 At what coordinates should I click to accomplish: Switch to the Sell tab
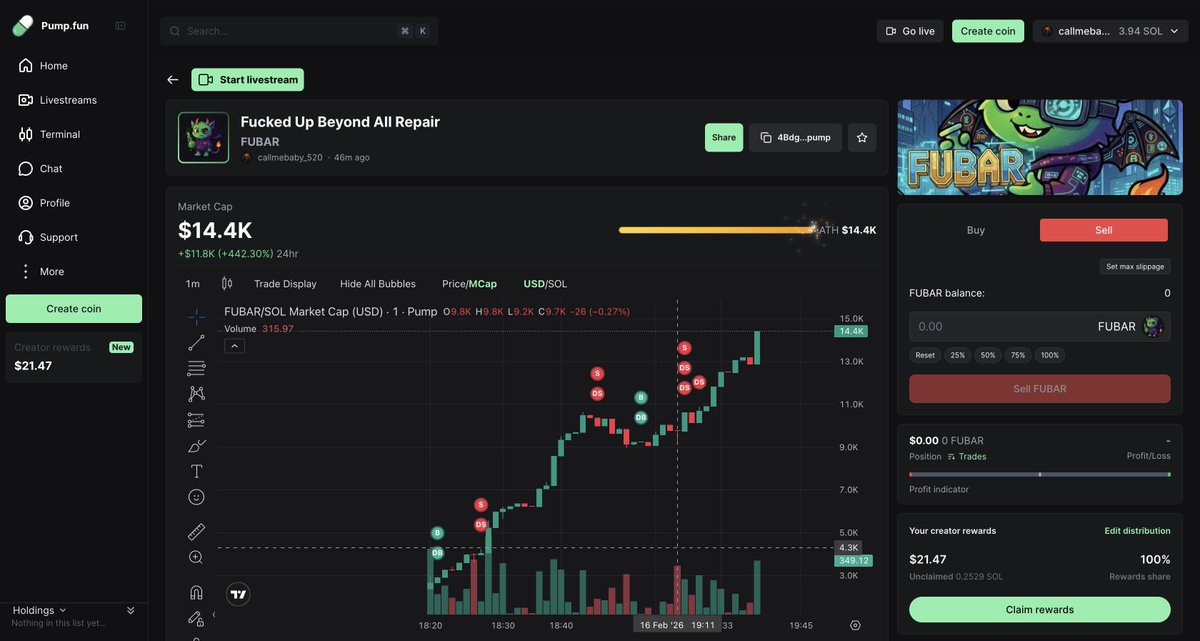coord(1104,230)
